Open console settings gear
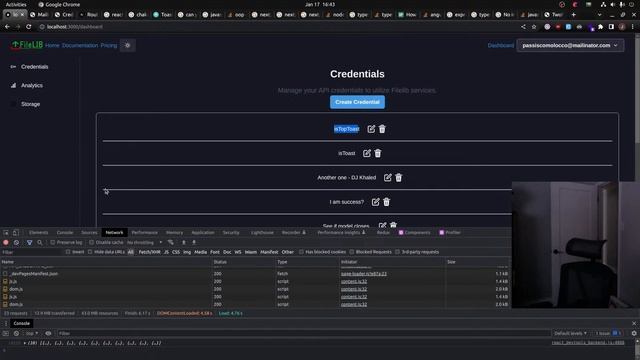Image resolution: width=640 pixels, height=360 pixels. [x=634, y=333]
